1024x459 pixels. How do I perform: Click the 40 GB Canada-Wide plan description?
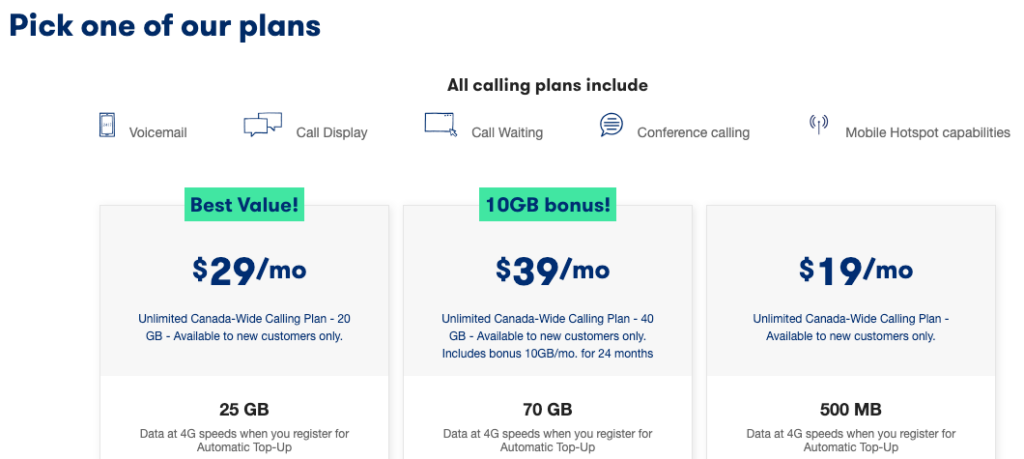tap(547, 336)
